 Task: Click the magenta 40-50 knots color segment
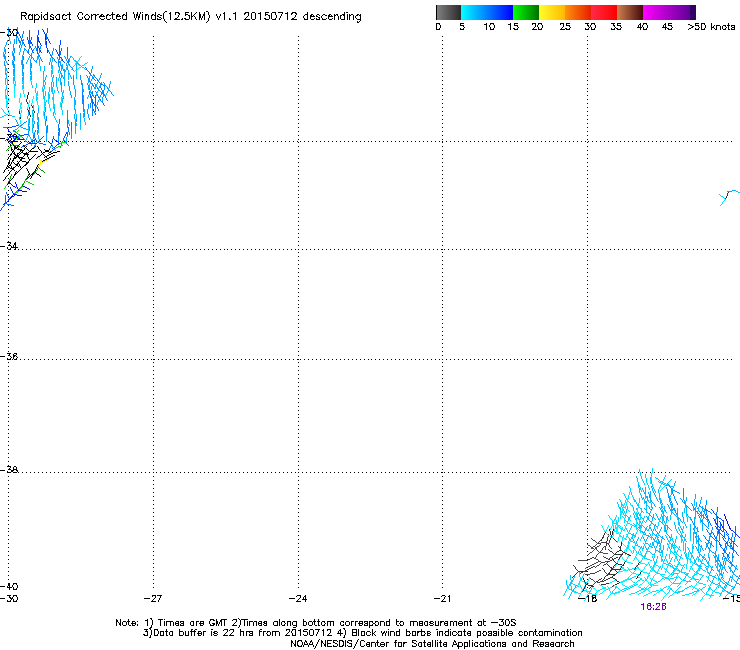666,12
